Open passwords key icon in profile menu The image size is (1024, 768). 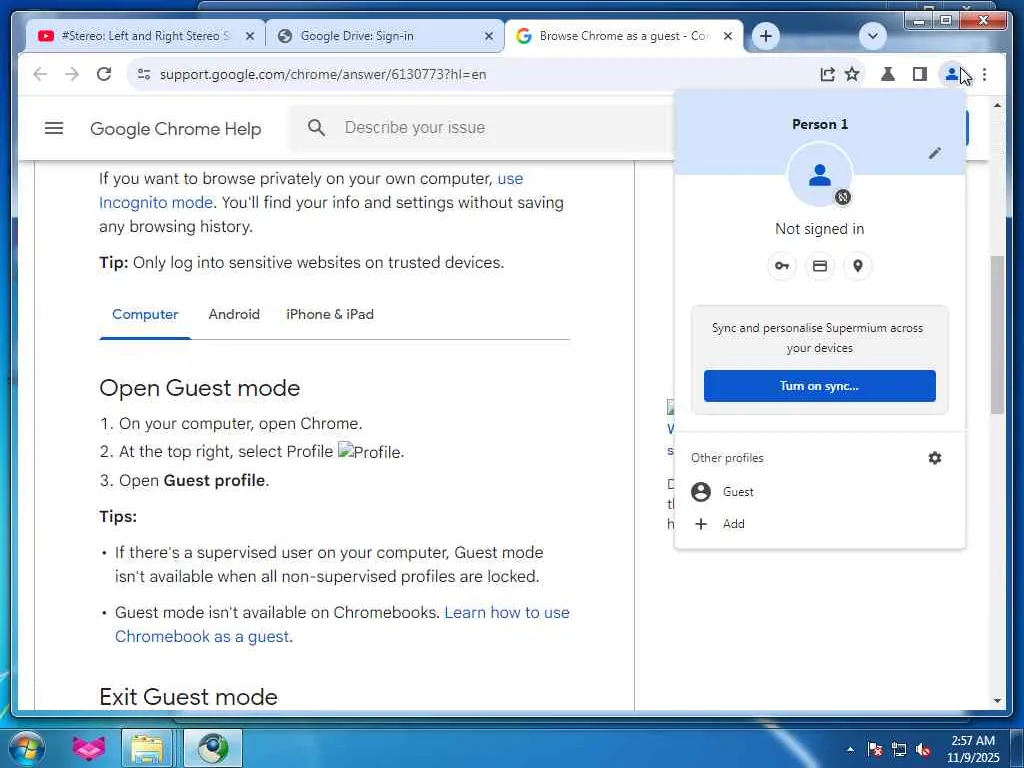[782, 266]
